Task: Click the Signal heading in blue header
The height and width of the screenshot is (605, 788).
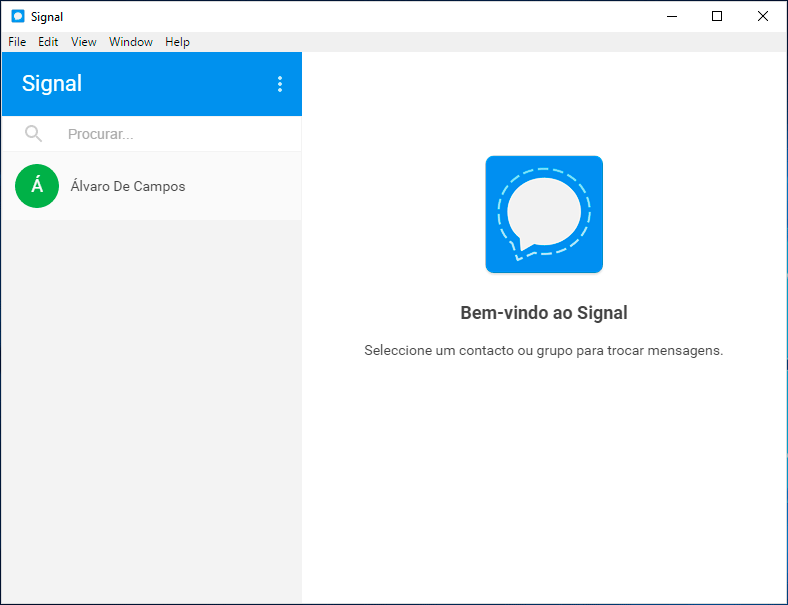Action: [x=52, y=83]
